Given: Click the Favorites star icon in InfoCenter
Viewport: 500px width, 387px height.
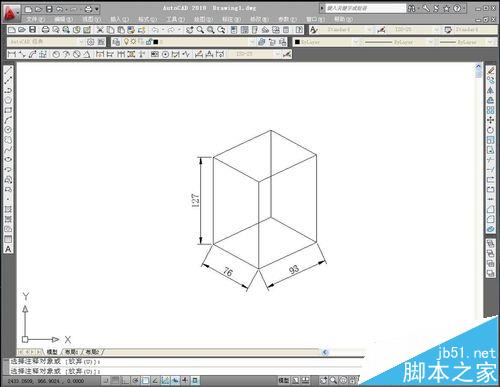Looking at the screenshot, I should (446, 8).
